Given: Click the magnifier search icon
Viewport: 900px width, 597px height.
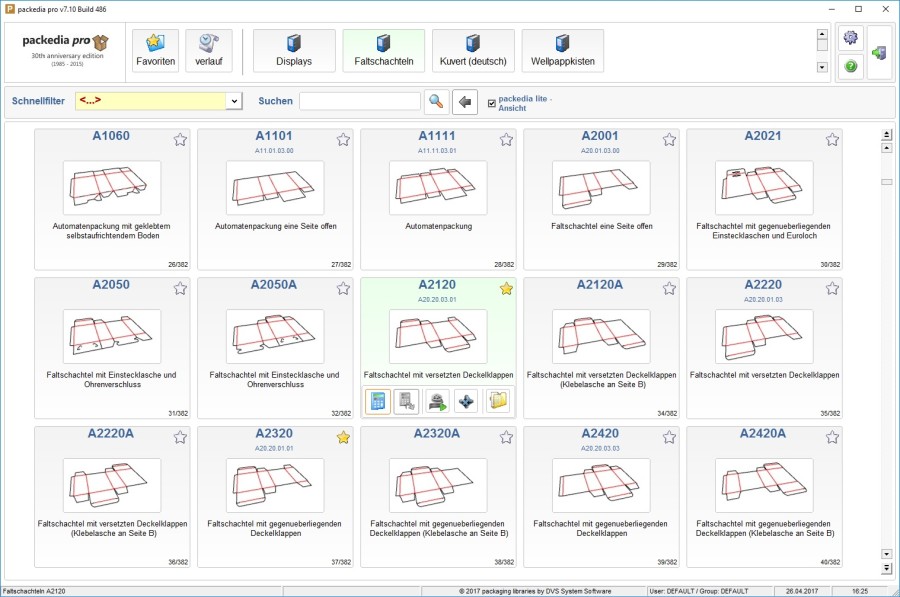Looking at the screenshot, I should pyautogui.click(x=438, y=101).
